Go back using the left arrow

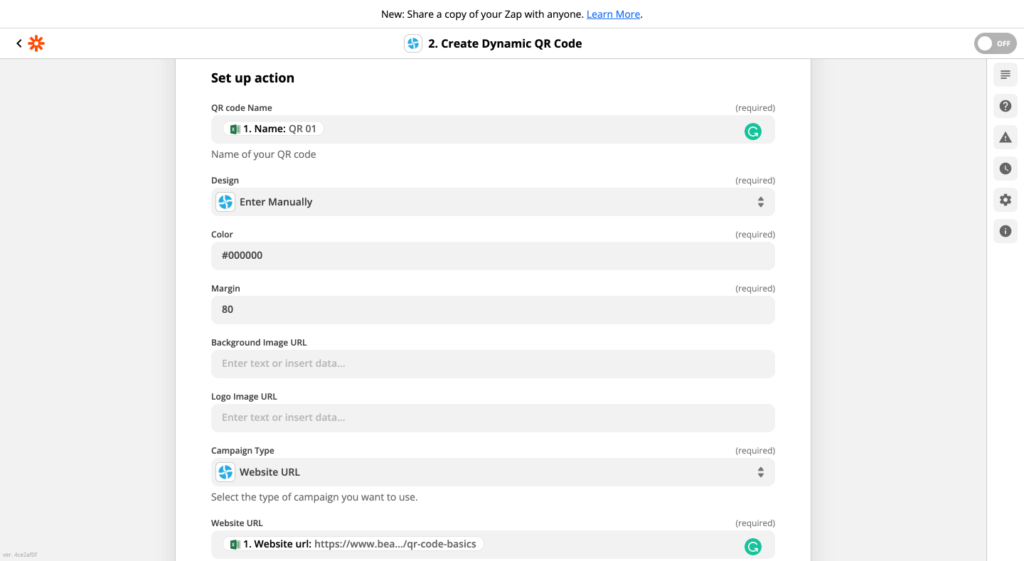tap(18, 43)
